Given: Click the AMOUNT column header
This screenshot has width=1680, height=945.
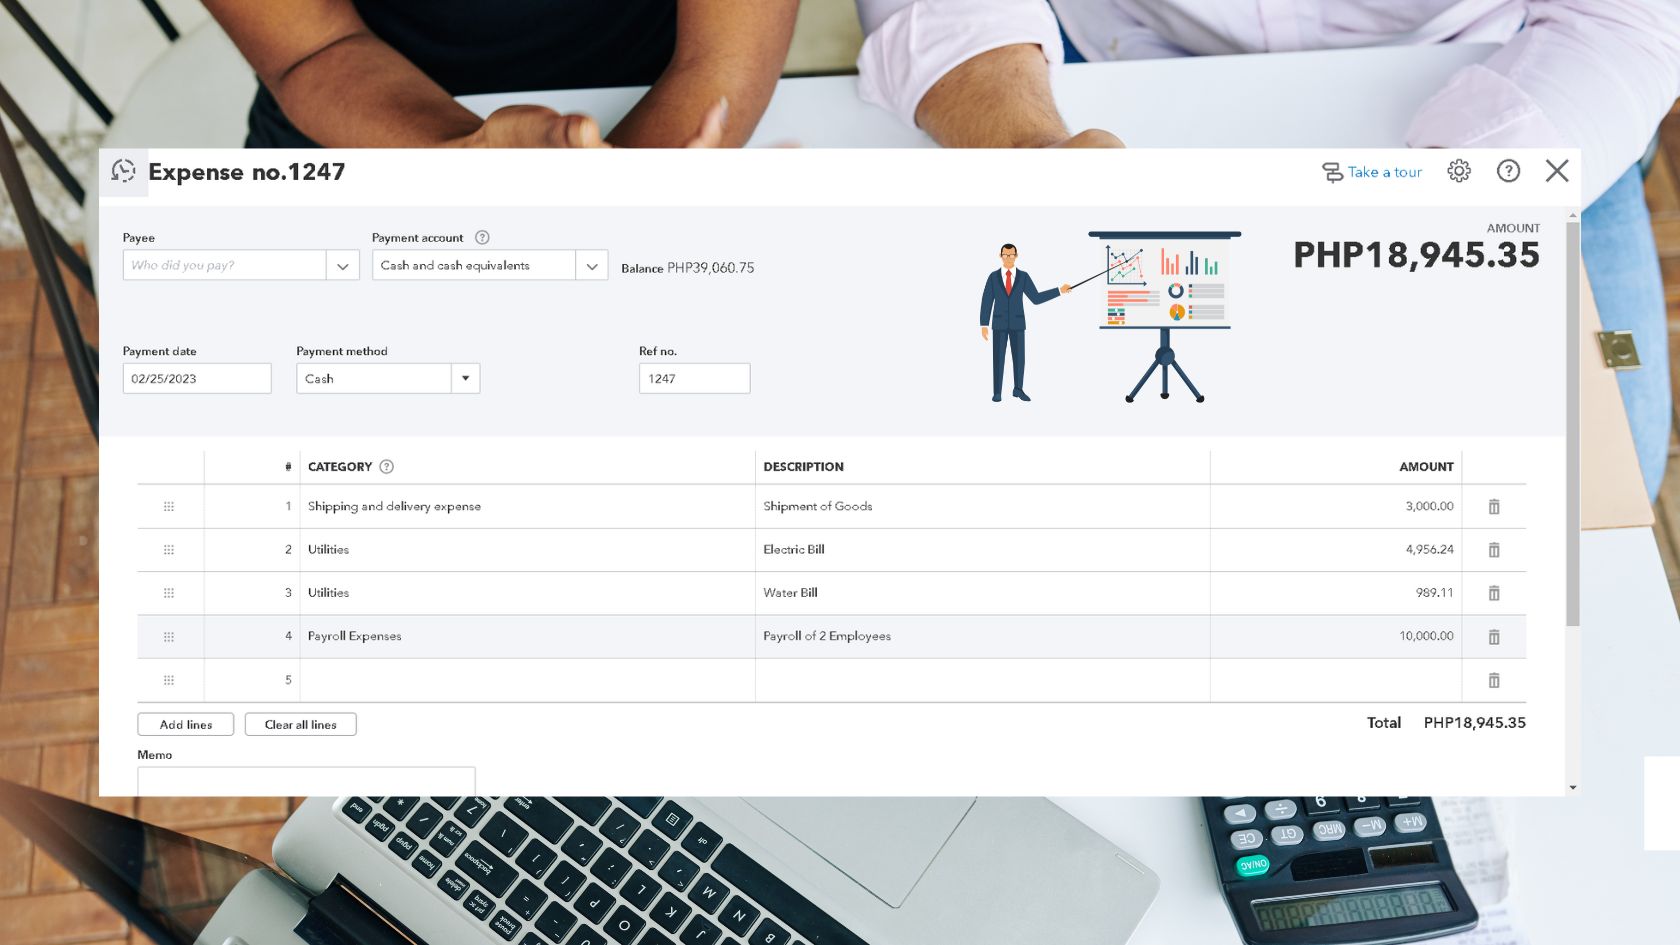Looking at the screenshot, I should (x=1426, y=467).
